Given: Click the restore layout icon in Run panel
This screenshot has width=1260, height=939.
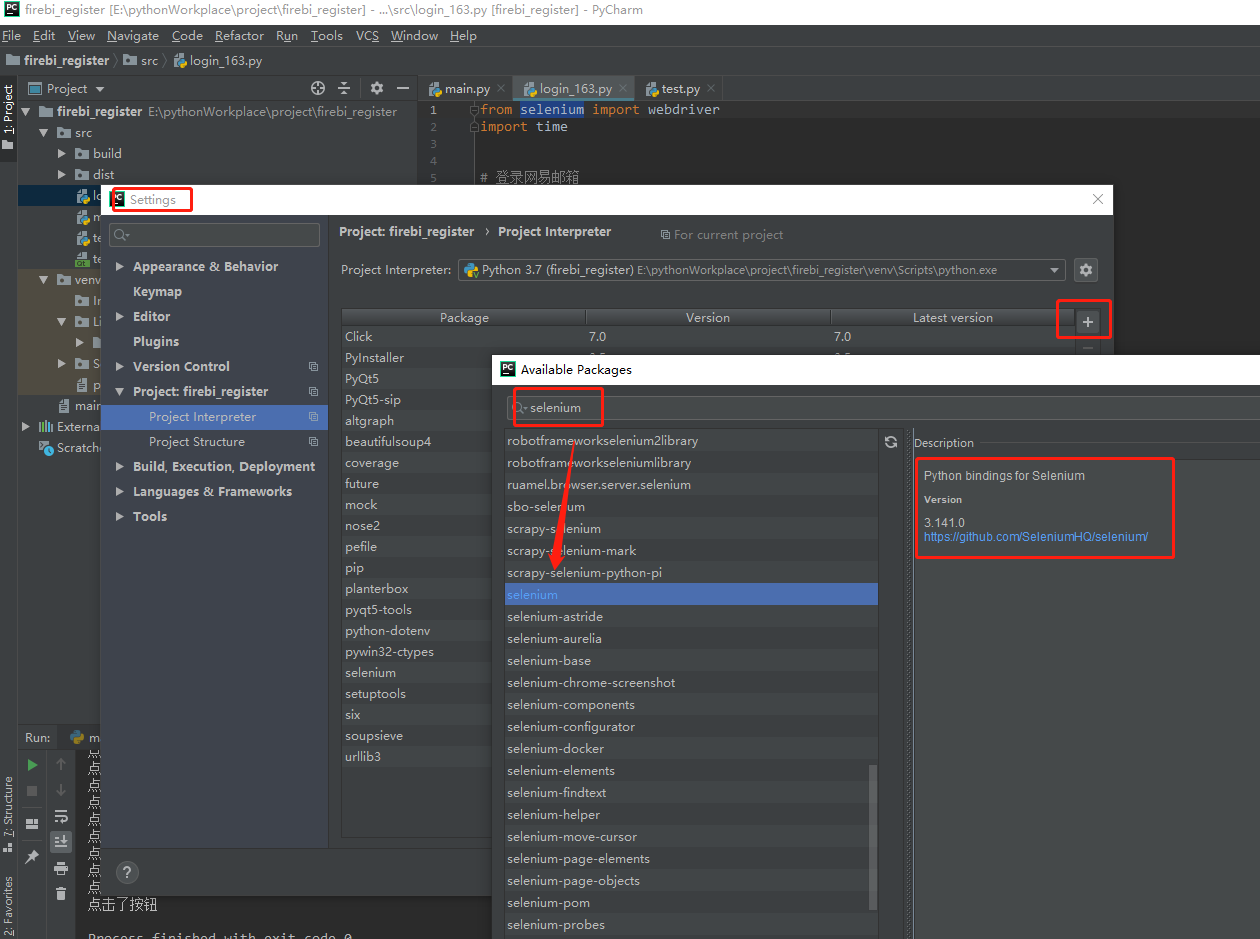Looking at the screenshot, I should (x=32, y=824).
